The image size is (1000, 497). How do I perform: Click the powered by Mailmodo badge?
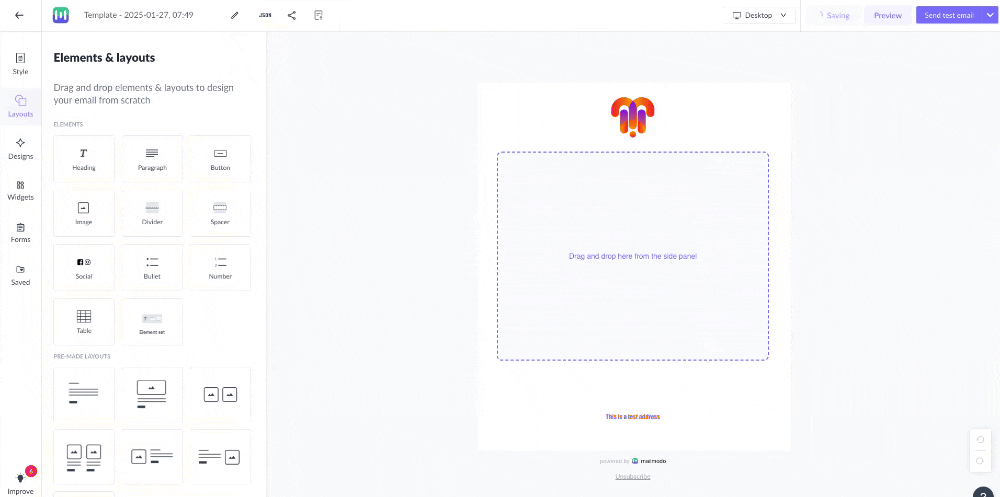pos(633,461)
